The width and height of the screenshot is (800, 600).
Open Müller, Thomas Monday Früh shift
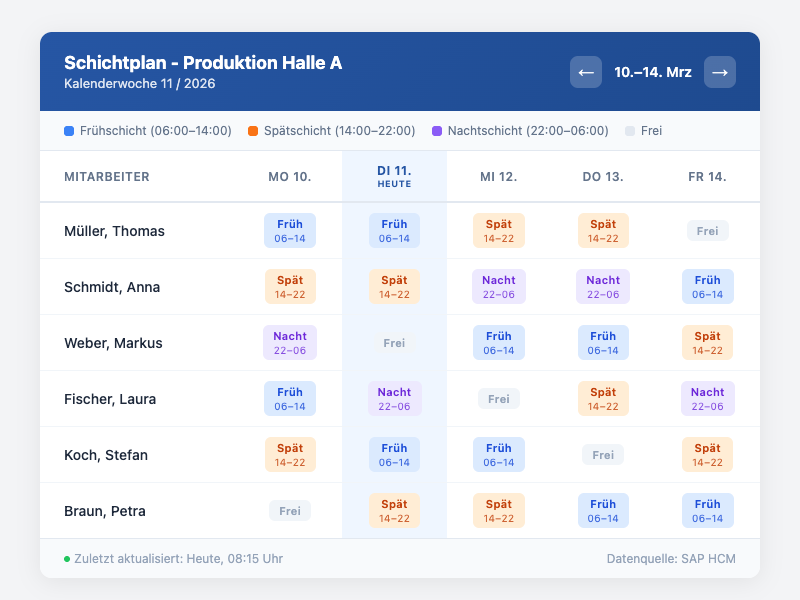pos(290,230)
